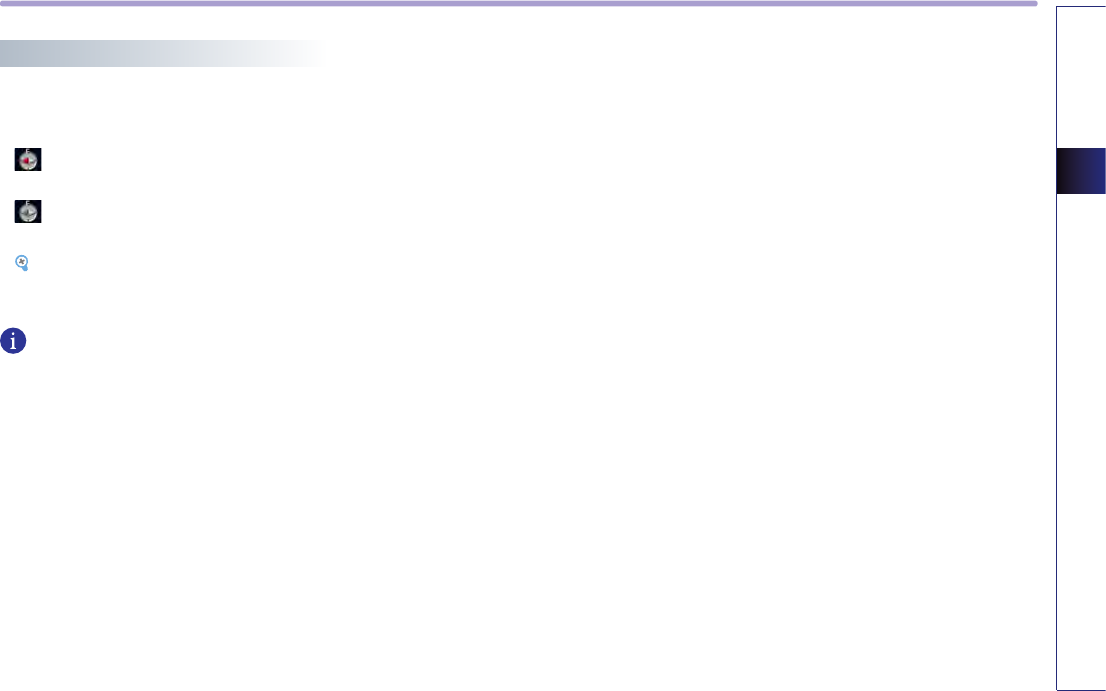Click the purple bar at top

point(518,4)
